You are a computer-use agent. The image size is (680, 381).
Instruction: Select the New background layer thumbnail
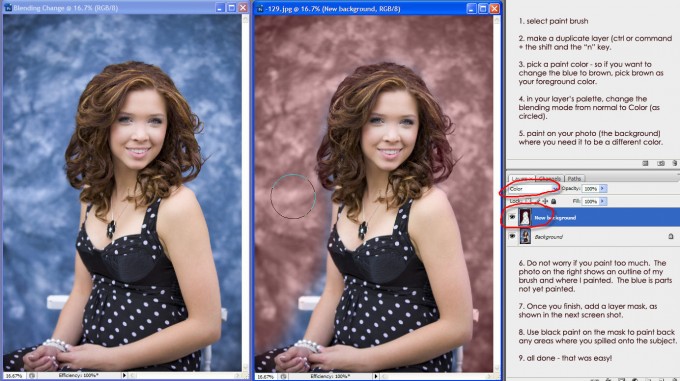pos(525,217)
